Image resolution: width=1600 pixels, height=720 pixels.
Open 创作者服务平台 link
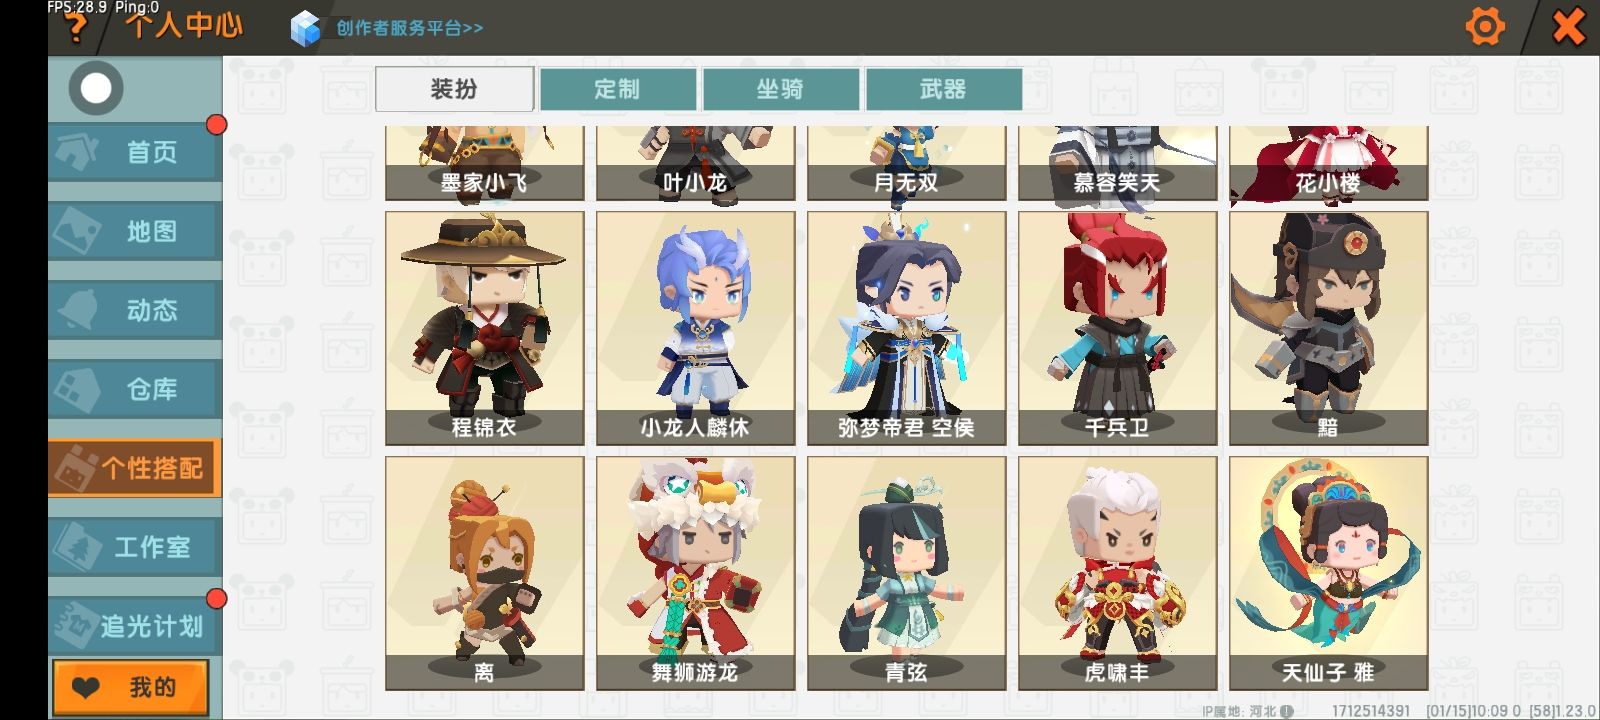(x=409, y=28)
